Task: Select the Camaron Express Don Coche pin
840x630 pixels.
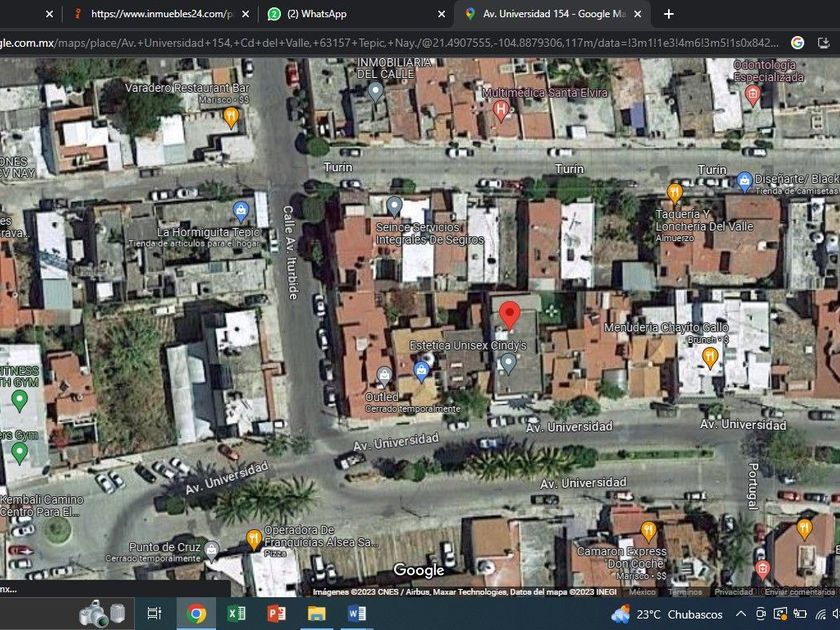Action: click(649, 532)
